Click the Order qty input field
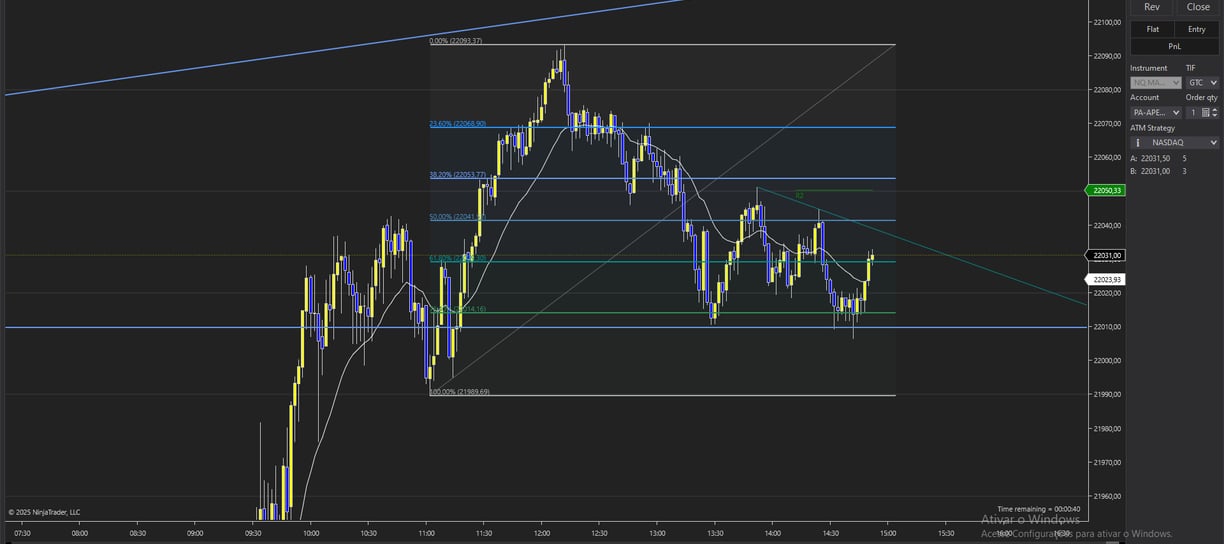This screenshot has height=544, width=1224. (1192, 113)
